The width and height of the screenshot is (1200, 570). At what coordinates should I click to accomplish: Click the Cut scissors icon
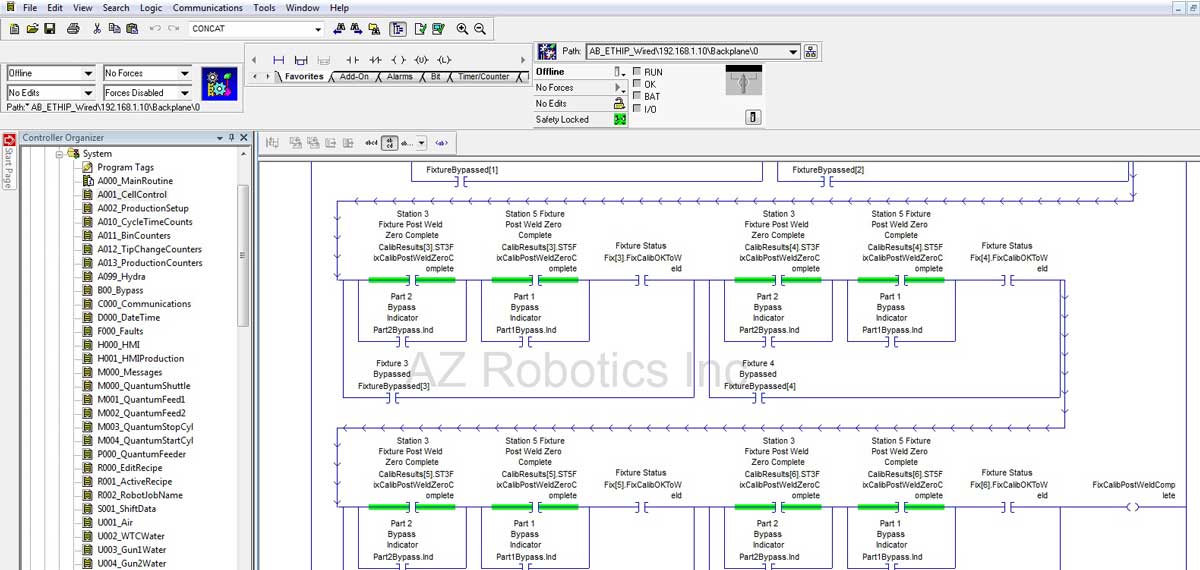click(x=98, y=29)
